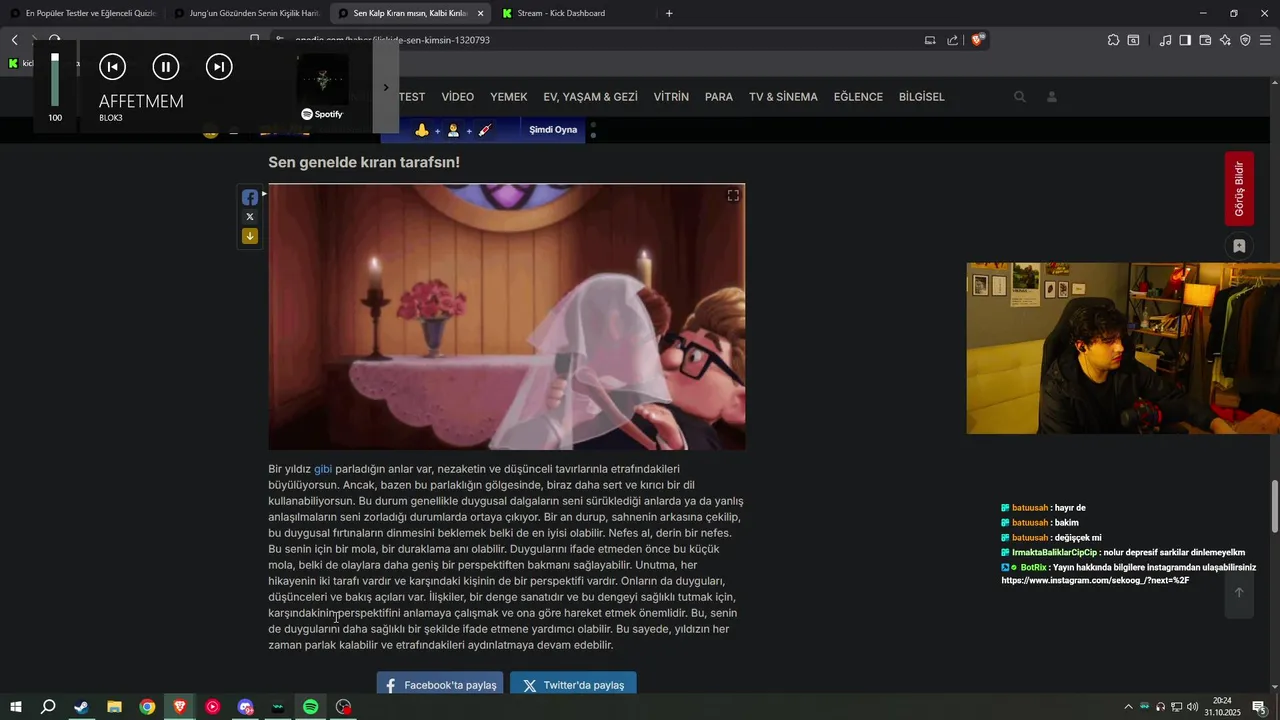Image resolution: width=1280 pixels, height=720 pixels.
Task: Open the site search magnifier icon
Action: click(1020, 97)
